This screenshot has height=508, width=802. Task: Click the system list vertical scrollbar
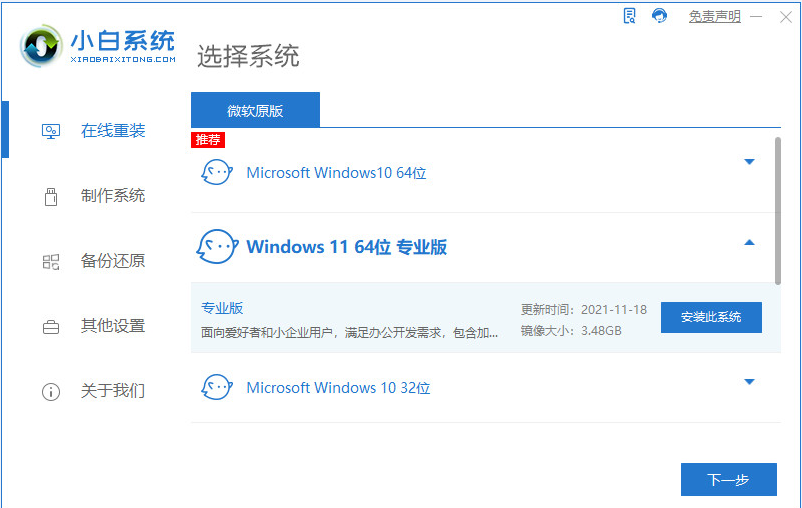coord(777,210)
